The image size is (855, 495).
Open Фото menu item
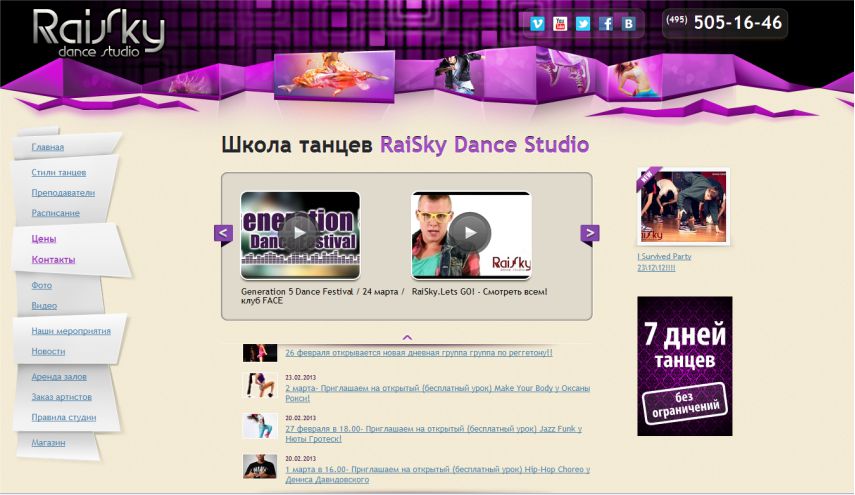41,285
